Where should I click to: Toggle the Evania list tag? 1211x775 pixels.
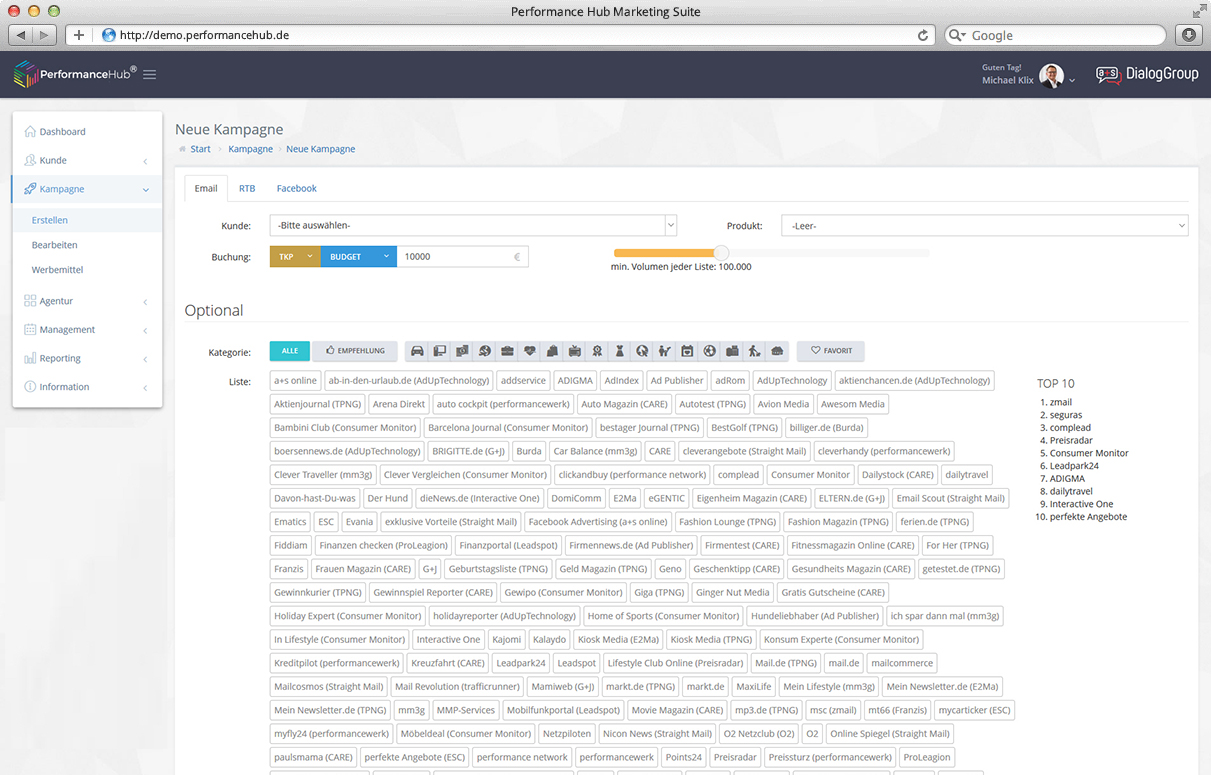click(x=359, y=521)
